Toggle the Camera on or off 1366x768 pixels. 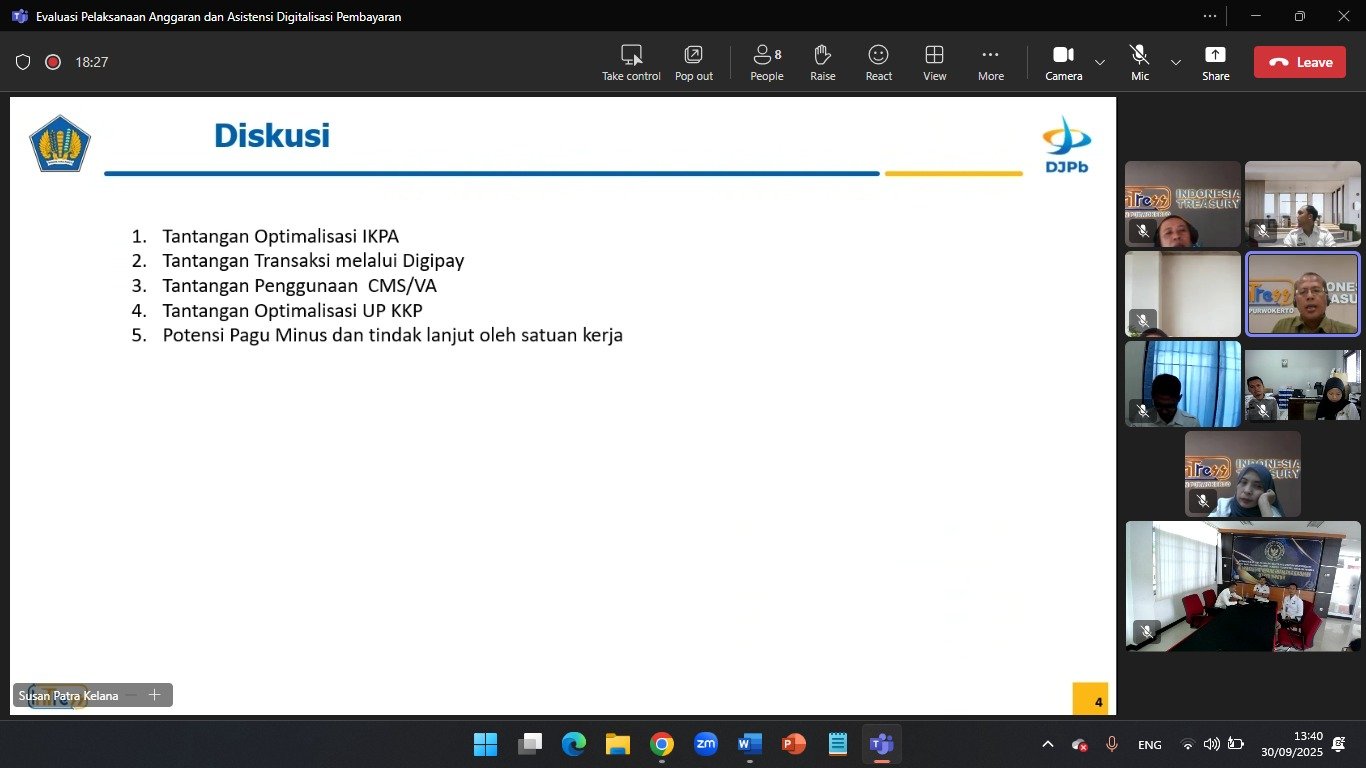[x=1063, y=55]
